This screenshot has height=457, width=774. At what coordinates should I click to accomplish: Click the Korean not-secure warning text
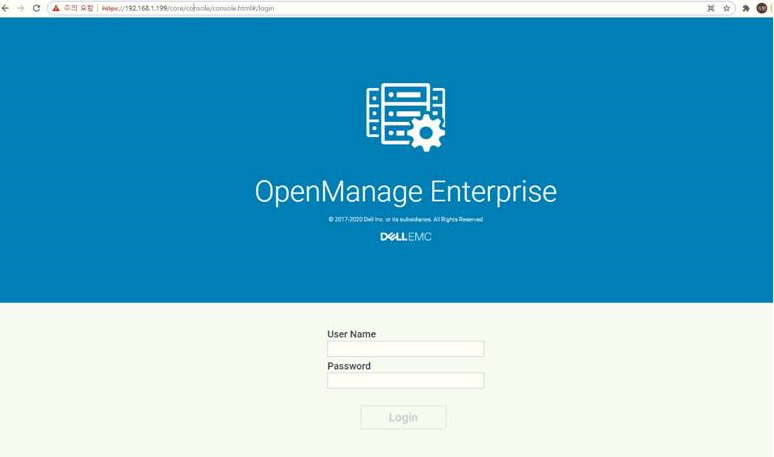[x=78, y=8]
